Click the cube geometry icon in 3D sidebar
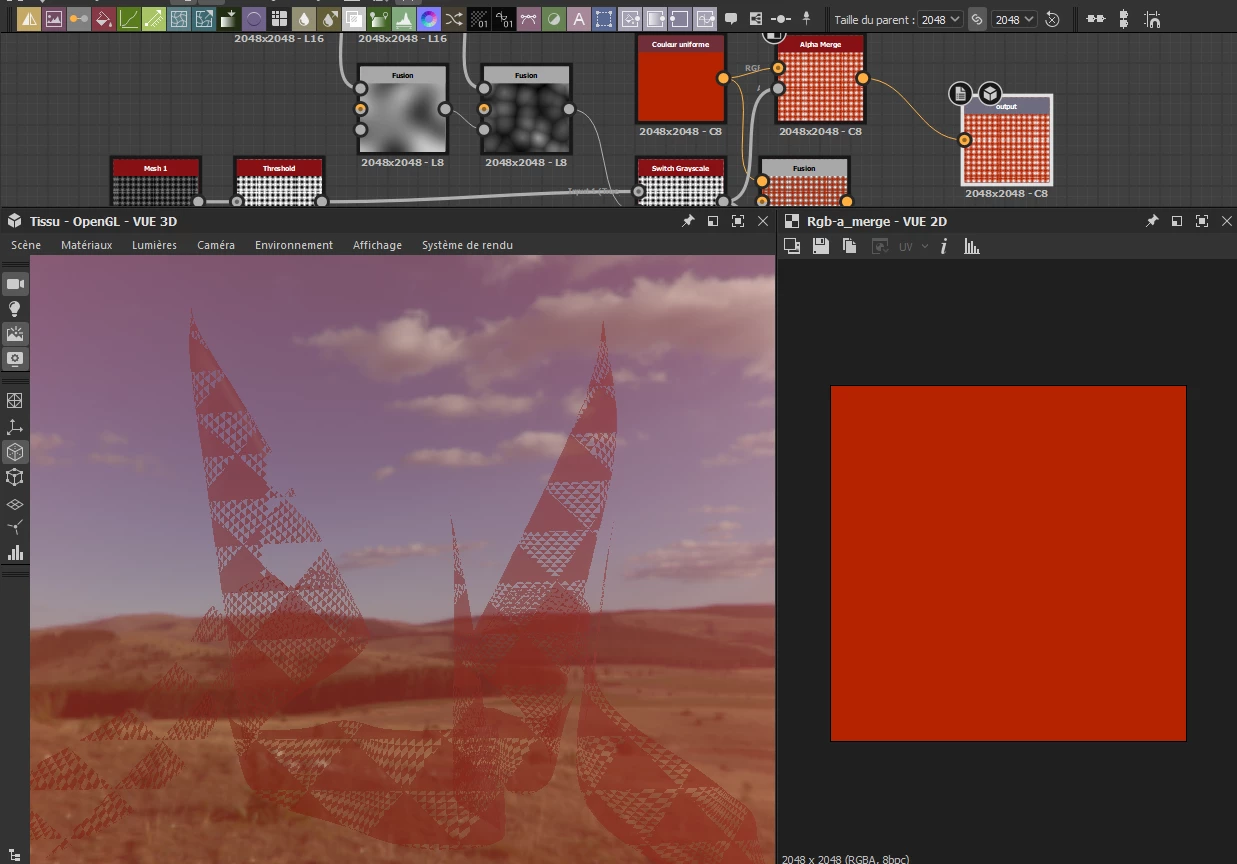The image size is (1237, 864). [x=15, y=451]
